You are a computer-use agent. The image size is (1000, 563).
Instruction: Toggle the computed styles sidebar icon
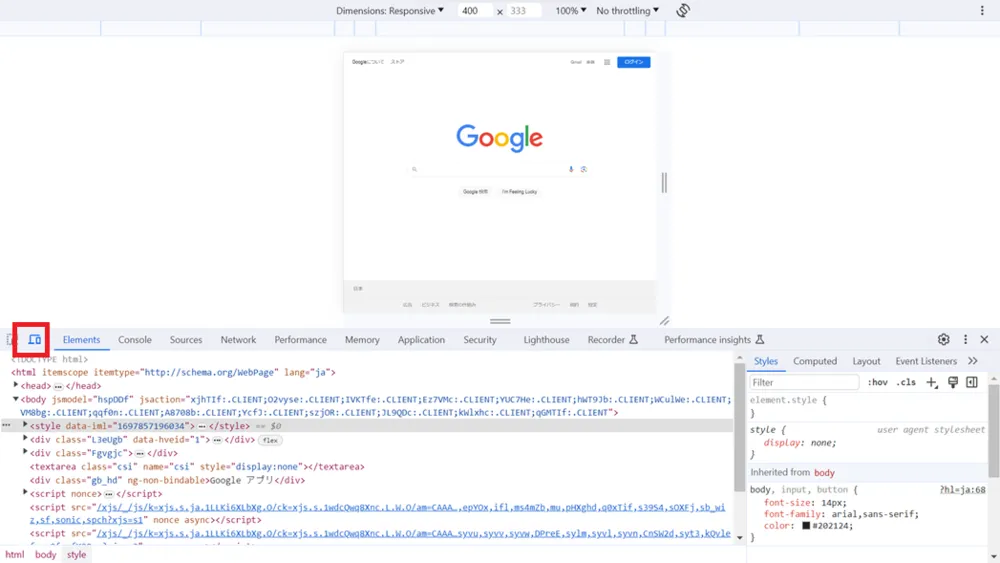(x=972, y=383)
